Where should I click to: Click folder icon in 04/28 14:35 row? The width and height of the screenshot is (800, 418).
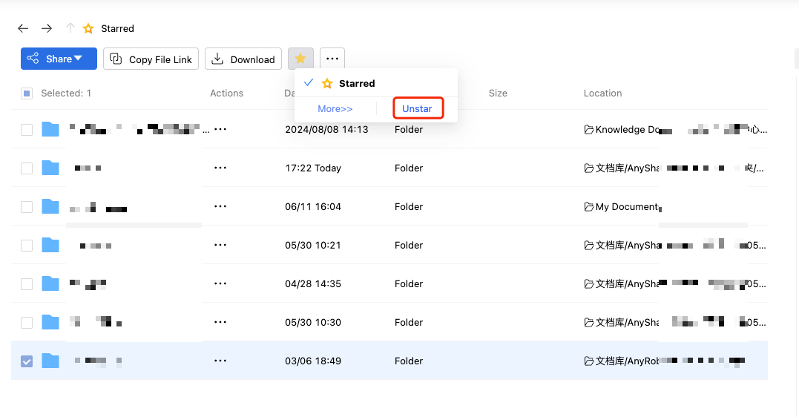[51, 284]
